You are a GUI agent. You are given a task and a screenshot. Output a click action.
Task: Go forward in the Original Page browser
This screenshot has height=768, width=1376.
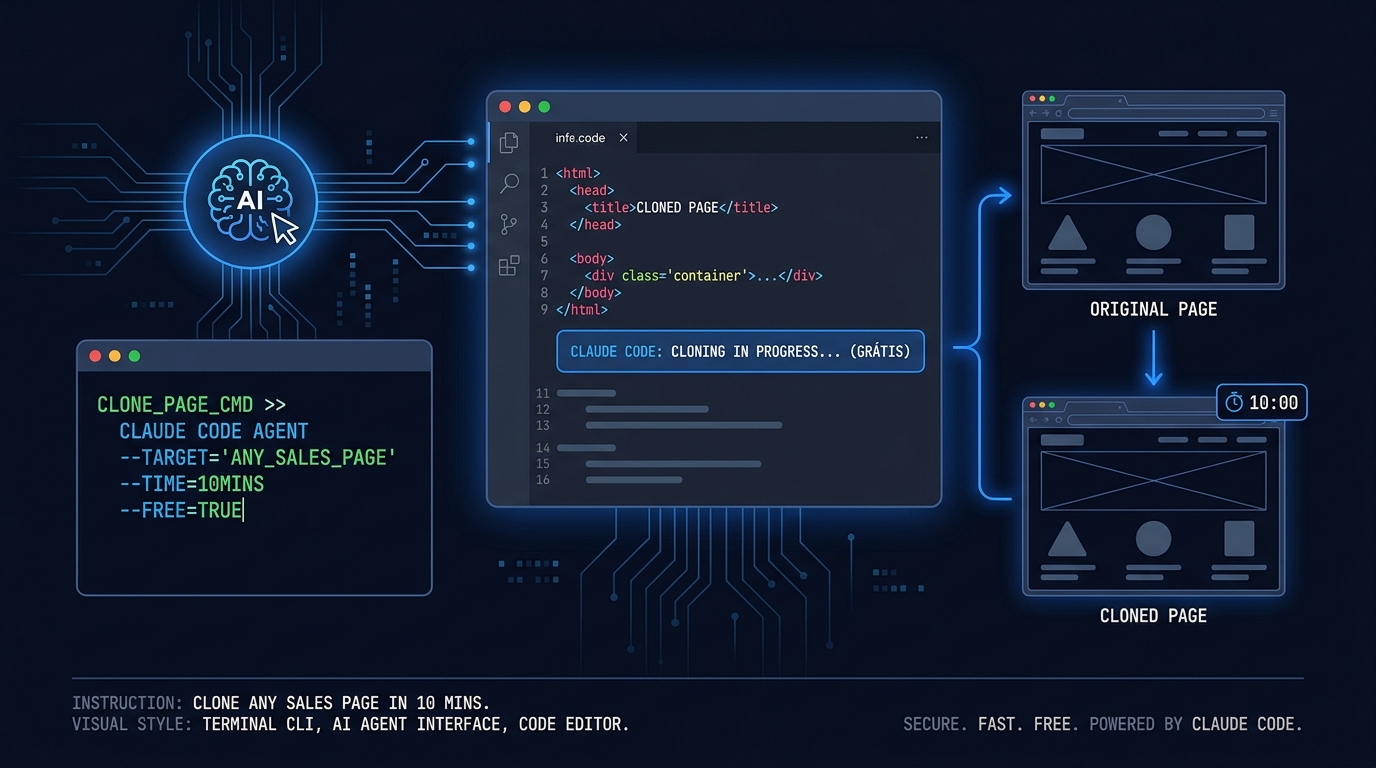1046,114
